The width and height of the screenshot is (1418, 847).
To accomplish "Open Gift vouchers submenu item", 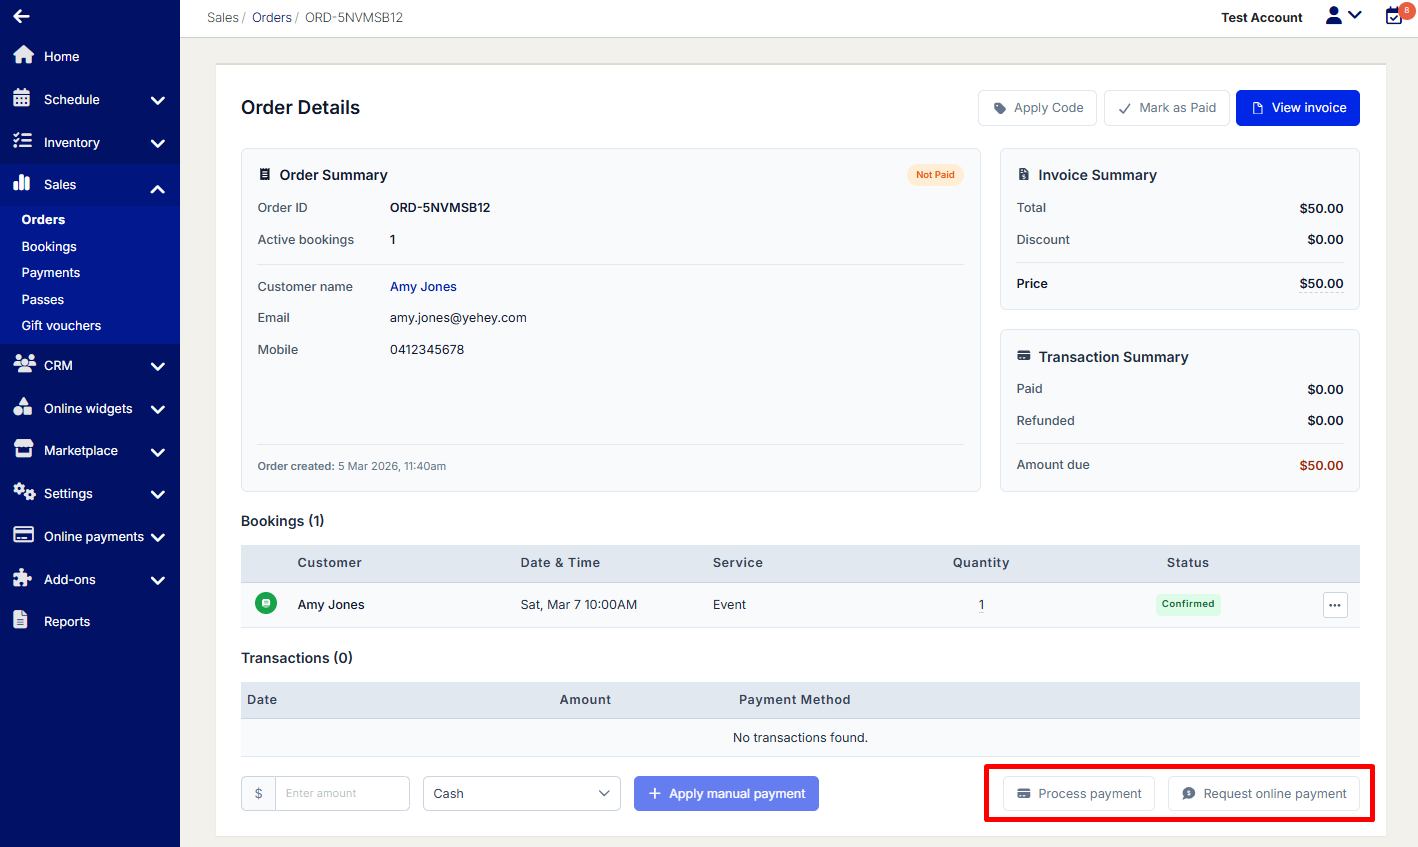I will point(61,326).
